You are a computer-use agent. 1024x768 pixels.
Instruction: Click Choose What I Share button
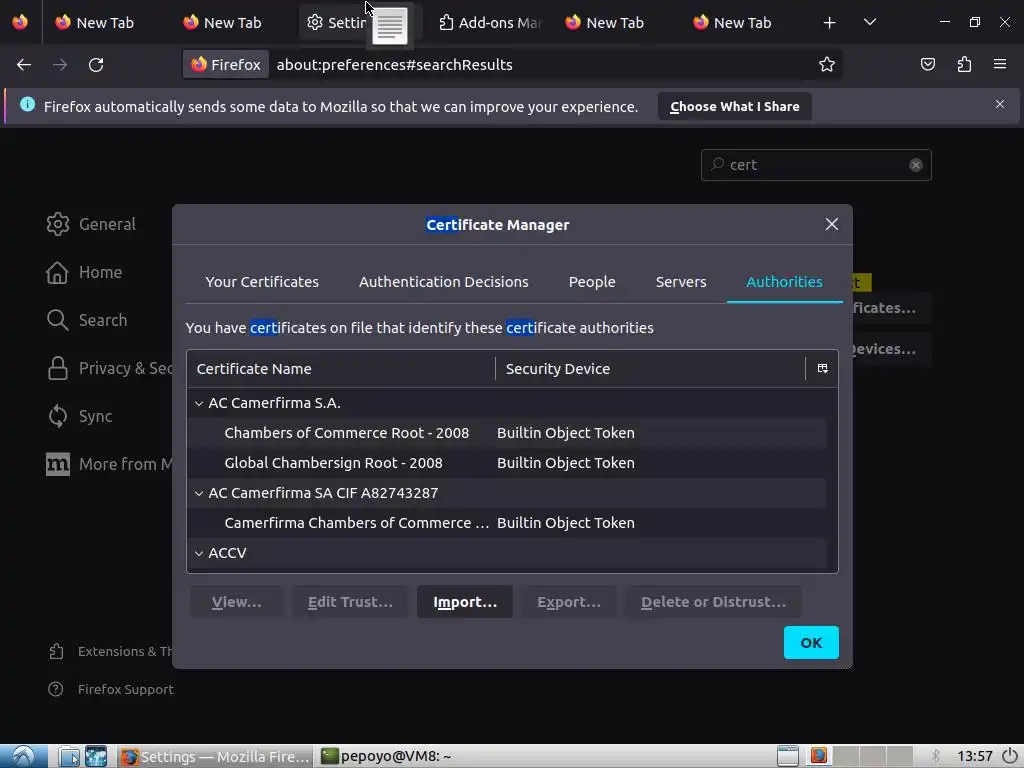point(734,106)
